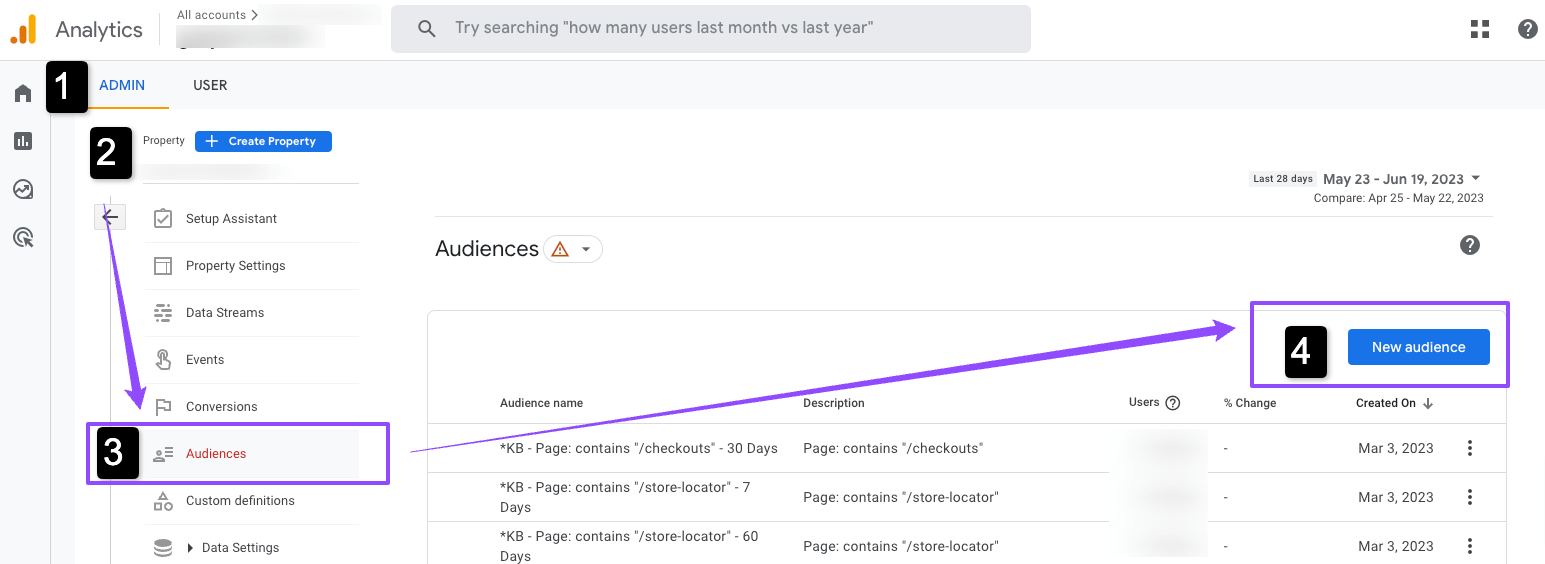Click the Property Settings layout icon
Viewport: 1545px width, 564px height.
[x=163, y=266]
